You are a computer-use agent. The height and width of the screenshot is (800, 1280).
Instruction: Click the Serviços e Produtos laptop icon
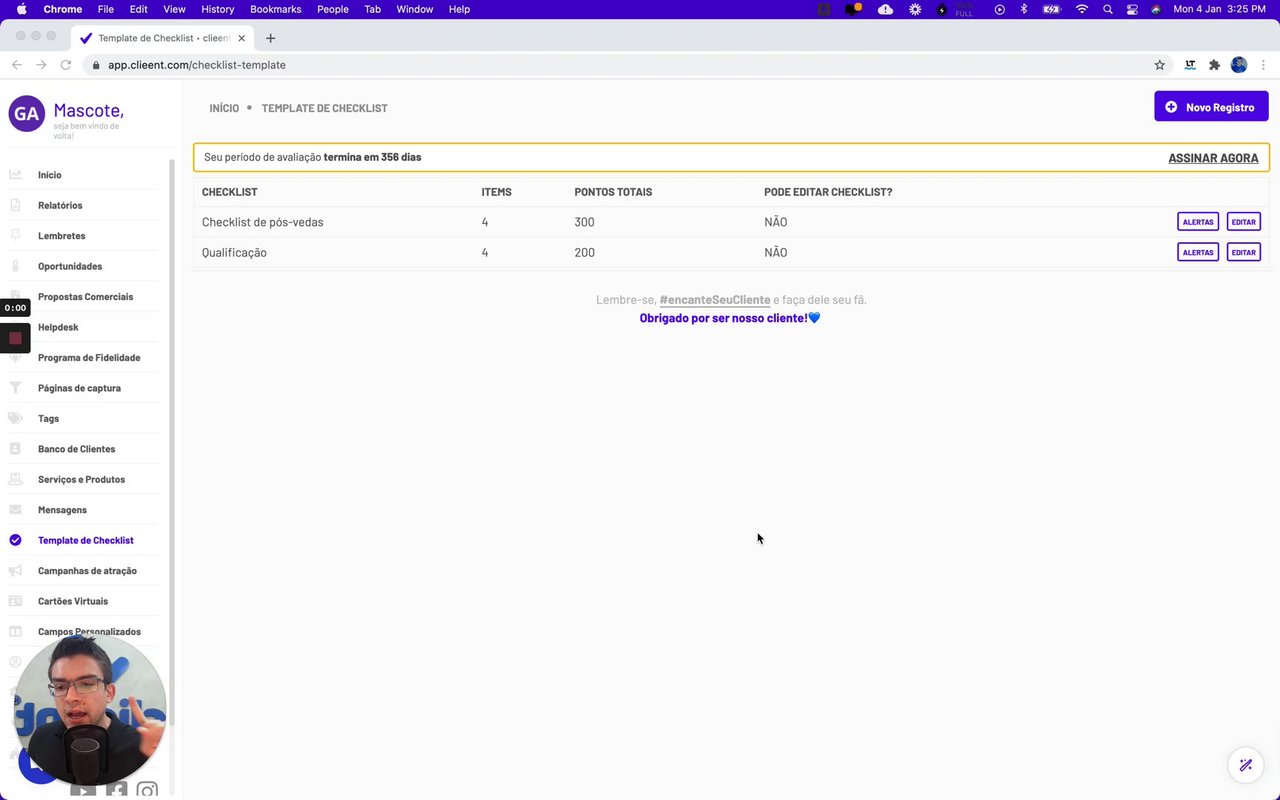(x=15, y=479)
